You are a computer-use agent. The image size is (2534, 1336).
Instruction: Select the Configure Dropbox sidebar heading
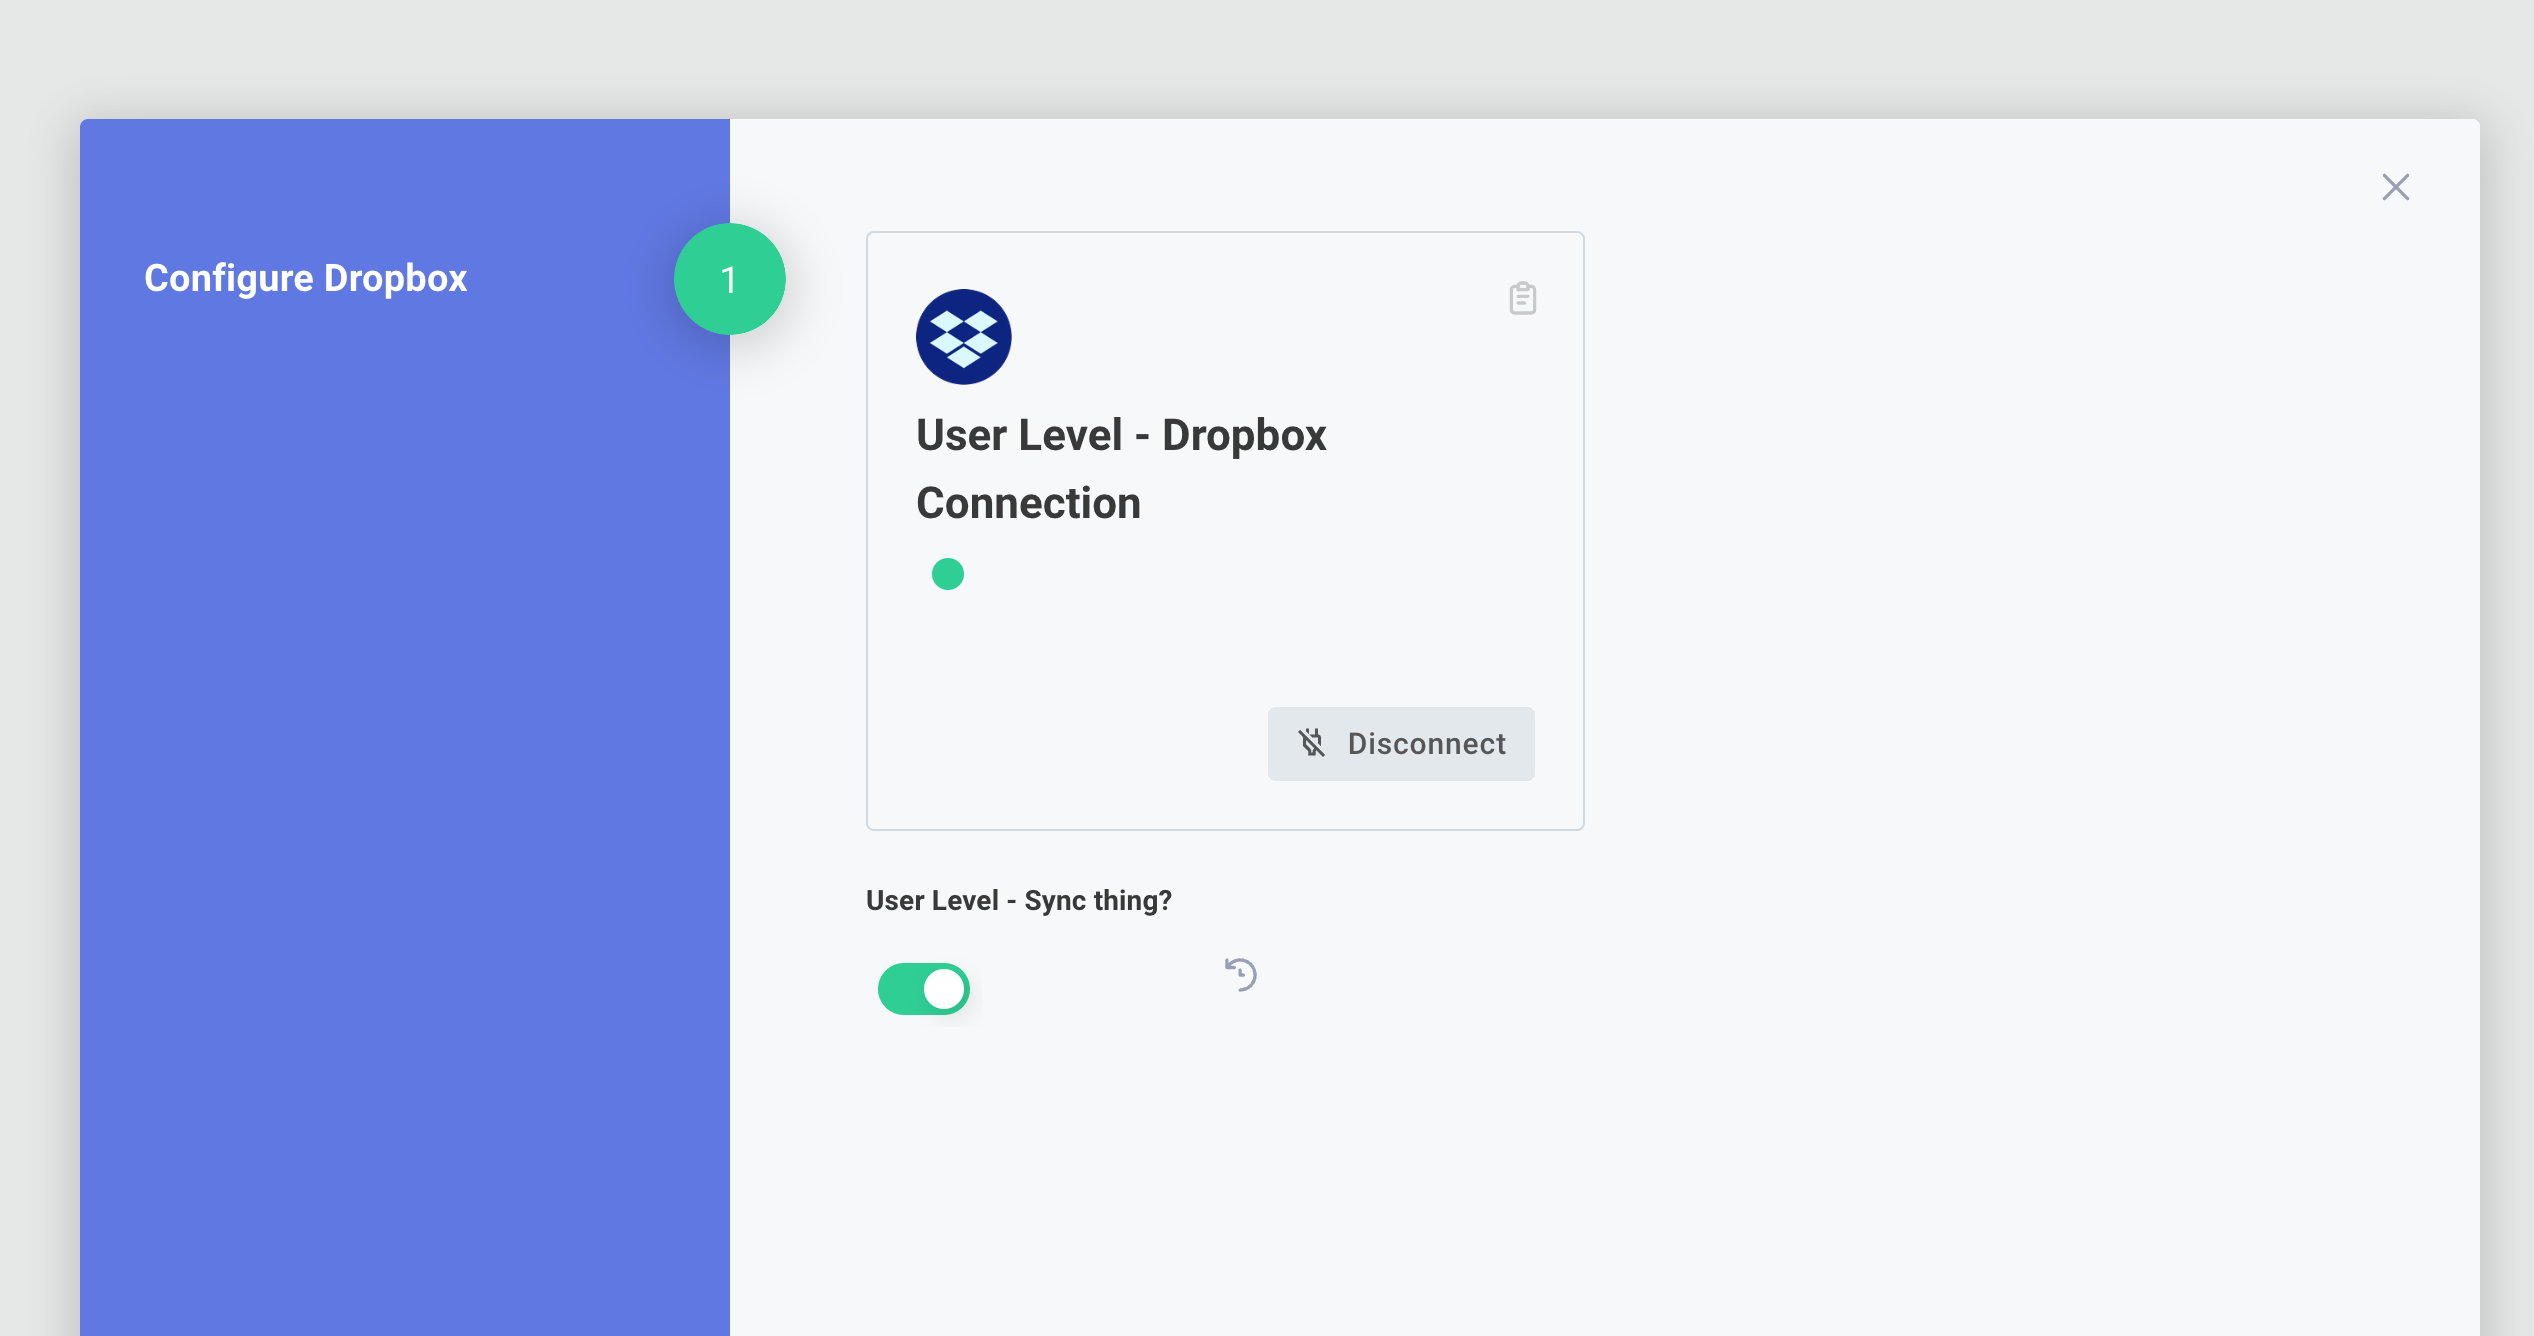[306, 278]
